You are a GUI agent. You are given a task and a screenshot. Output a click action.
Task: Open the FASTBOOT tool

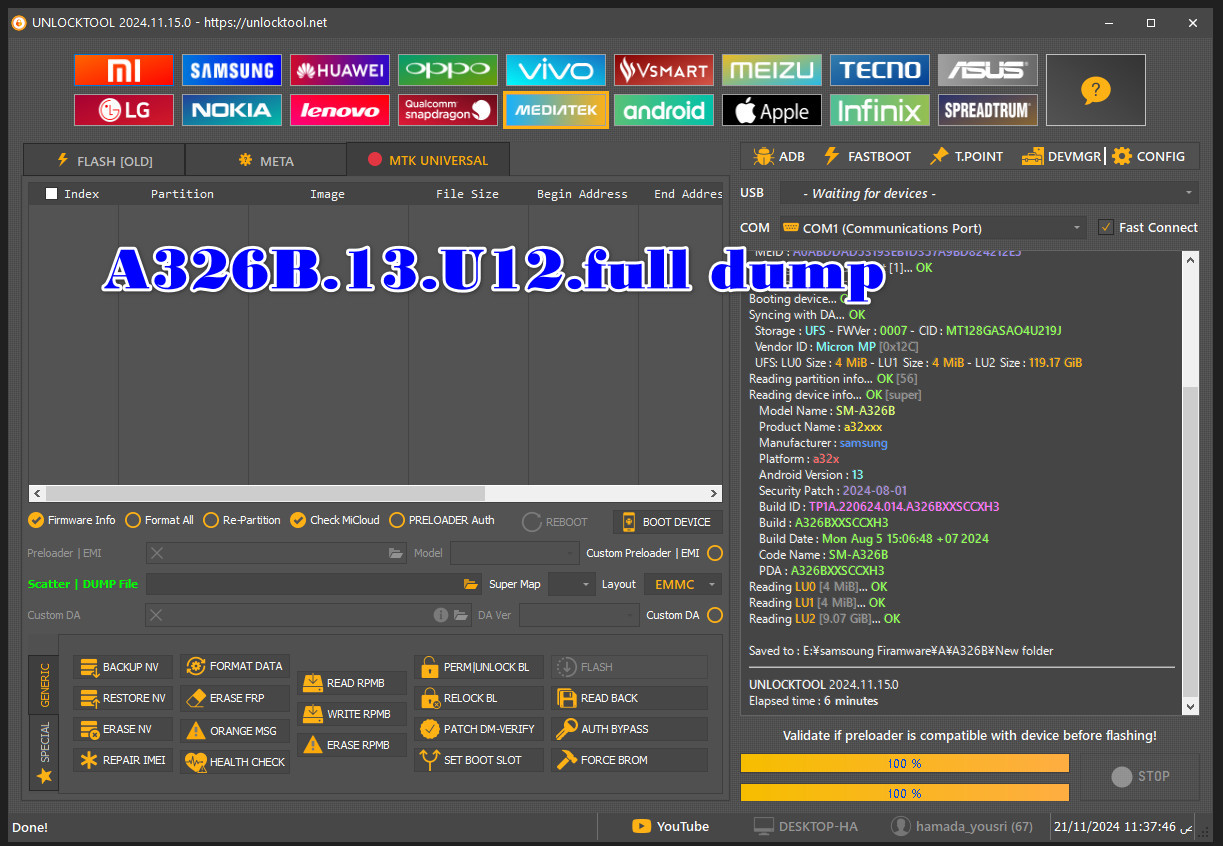tap(867, 156)
